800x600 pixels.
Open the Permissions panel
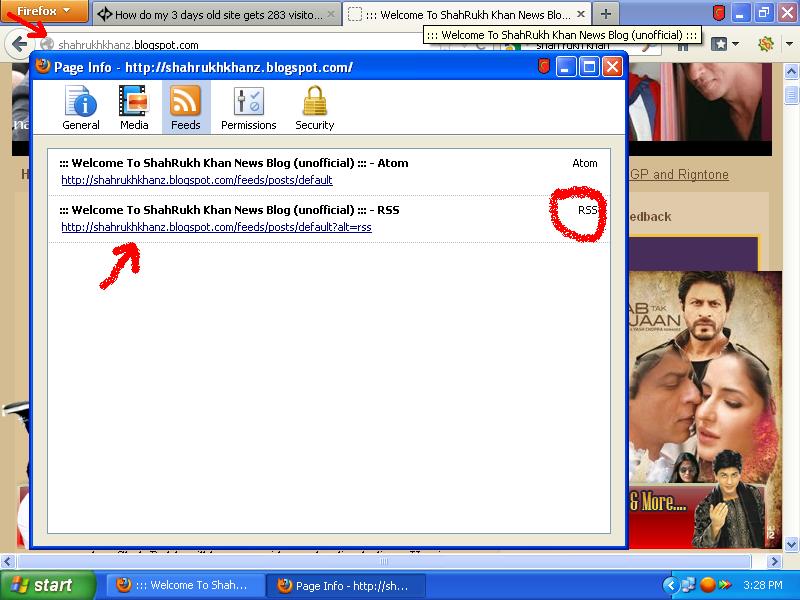point(248,108)
